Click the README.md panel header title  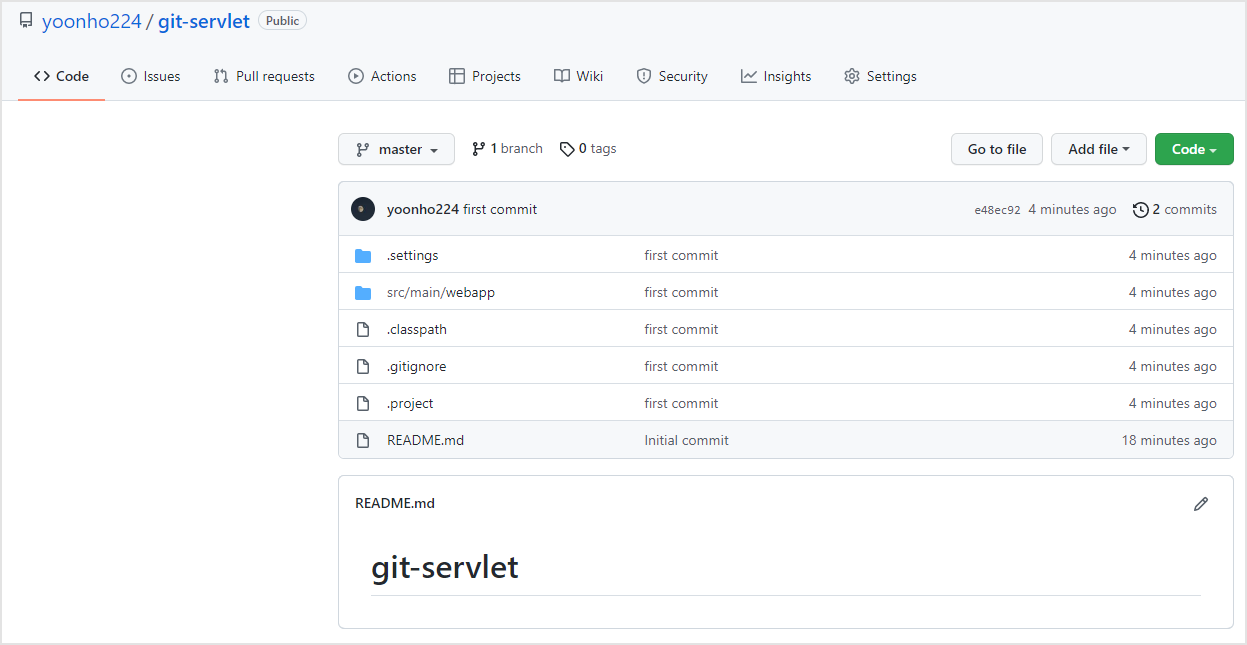(395, 503)
